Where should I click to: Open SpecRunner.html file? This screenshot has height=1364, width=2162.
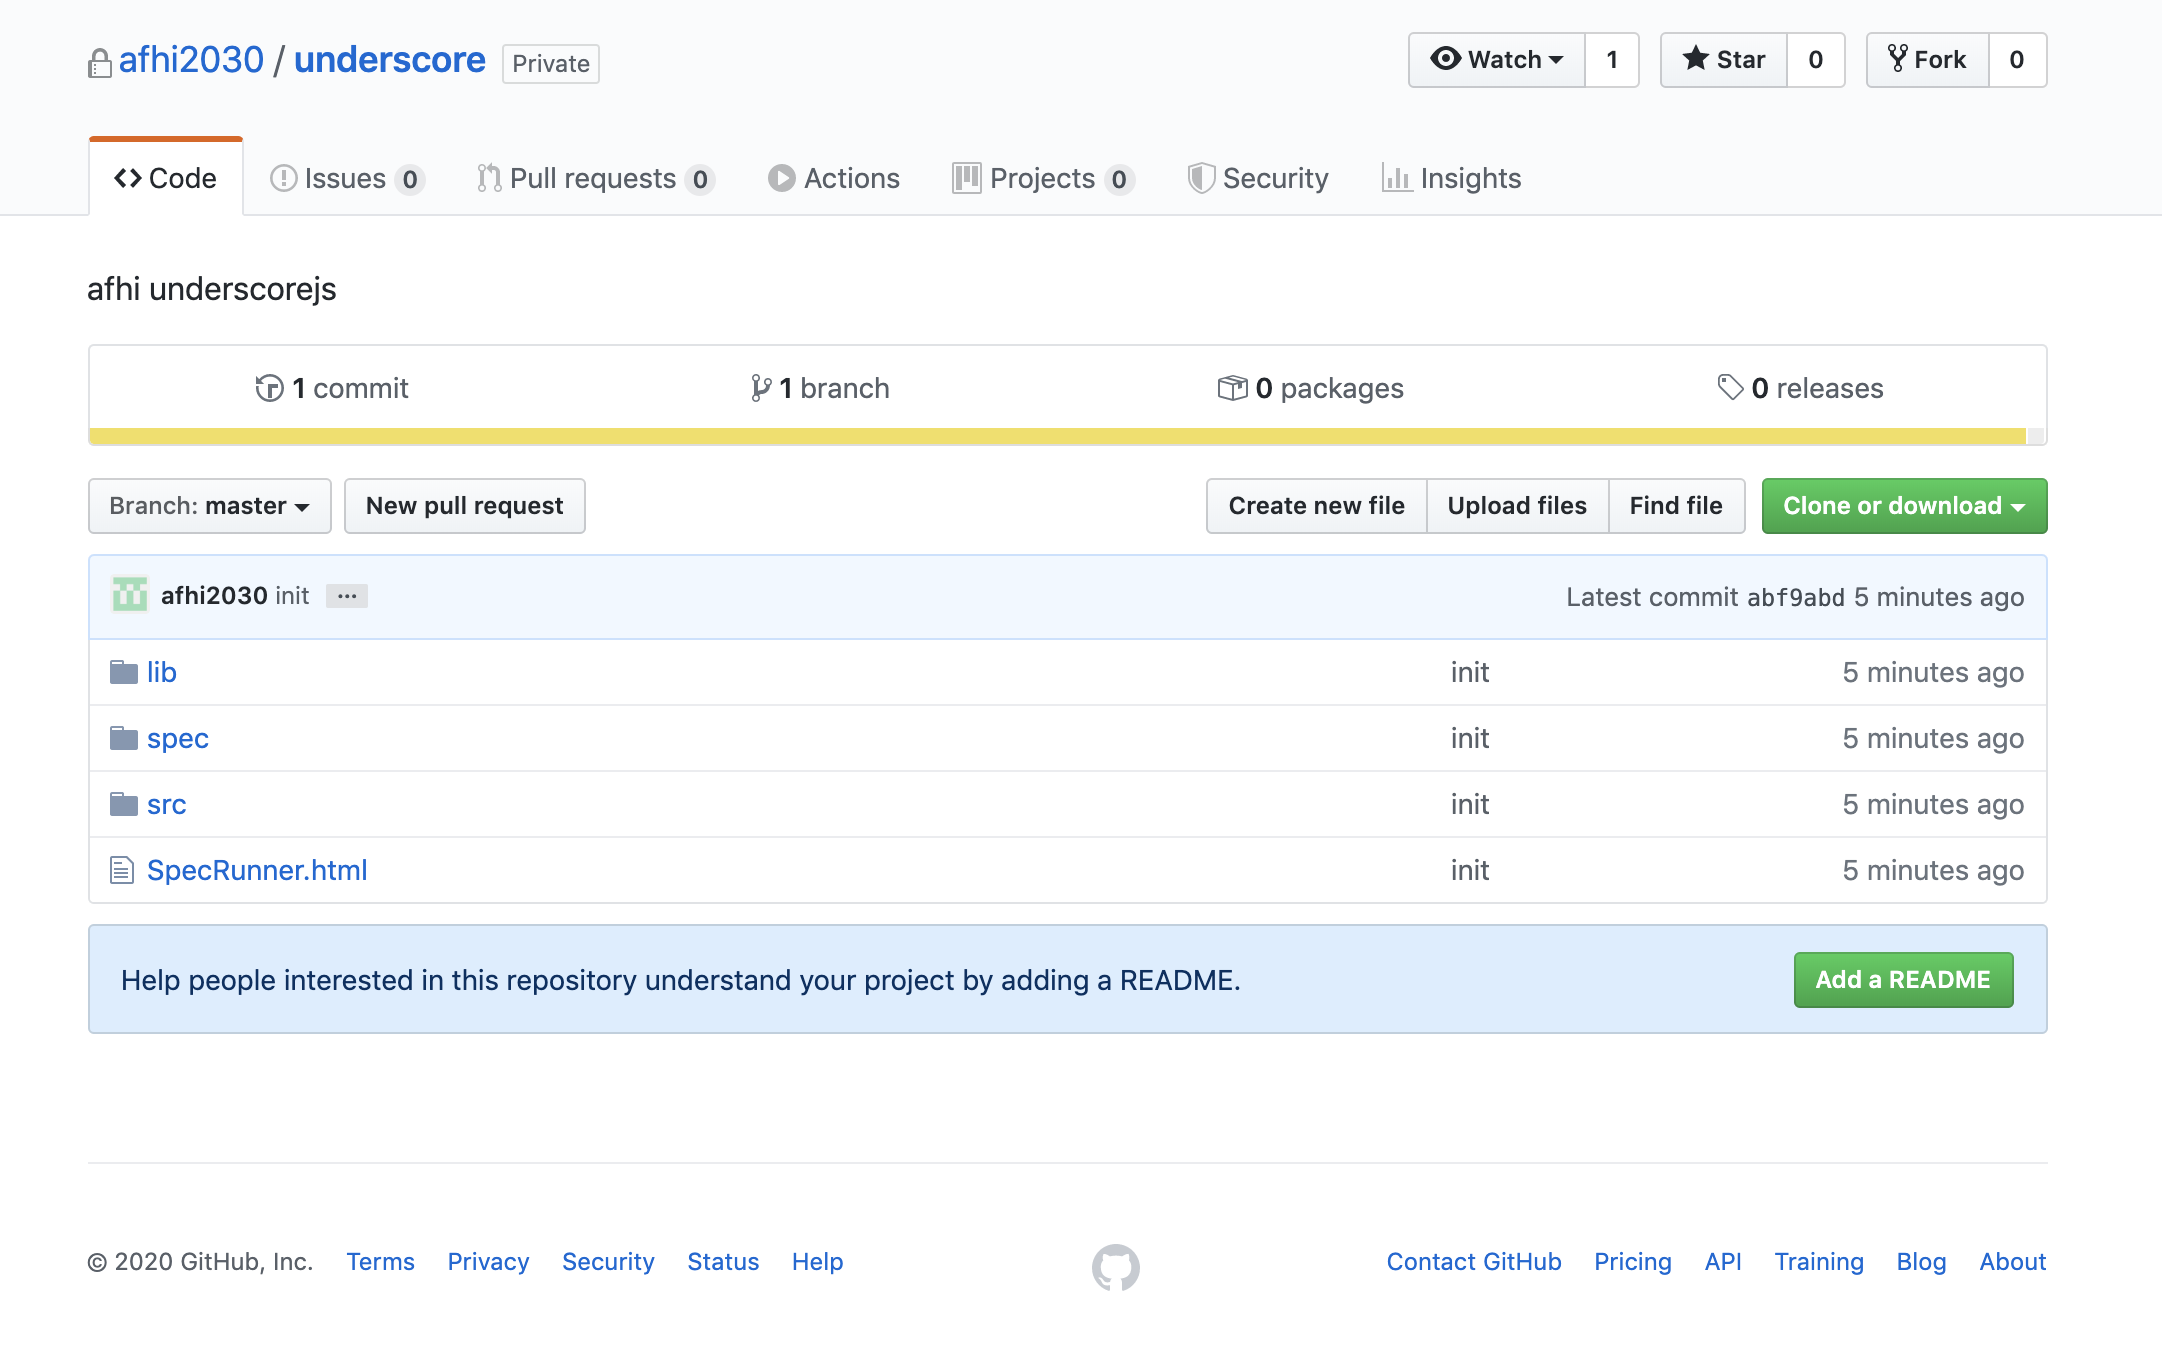257,870
